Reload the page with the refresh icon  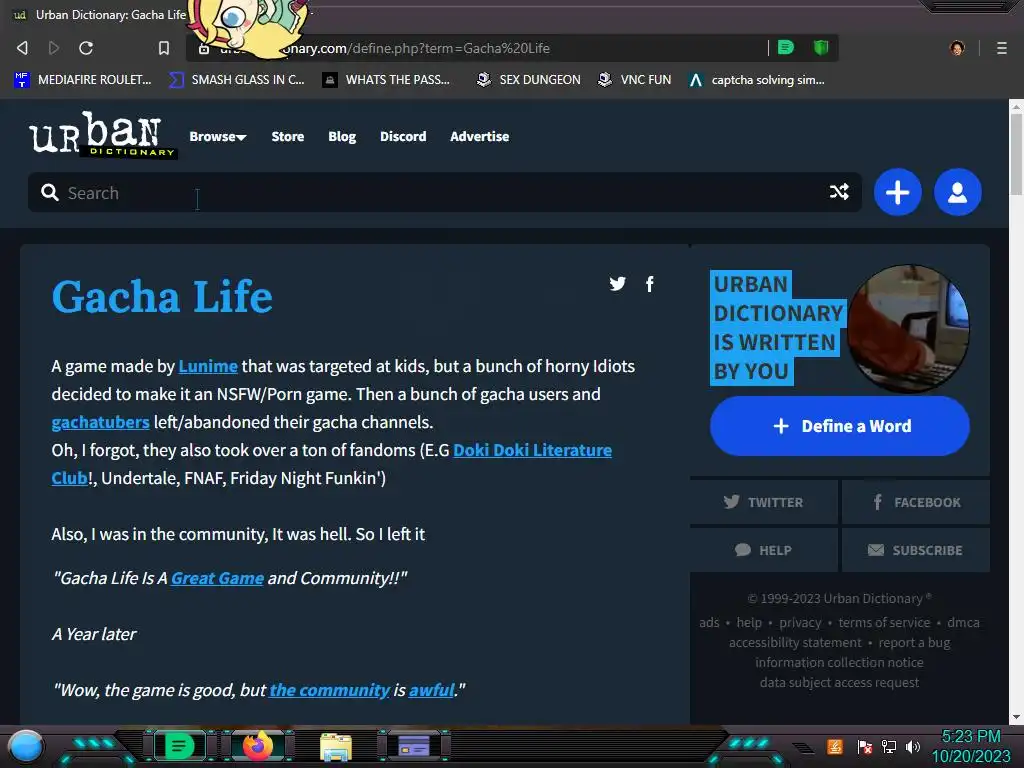click(86, 48)
